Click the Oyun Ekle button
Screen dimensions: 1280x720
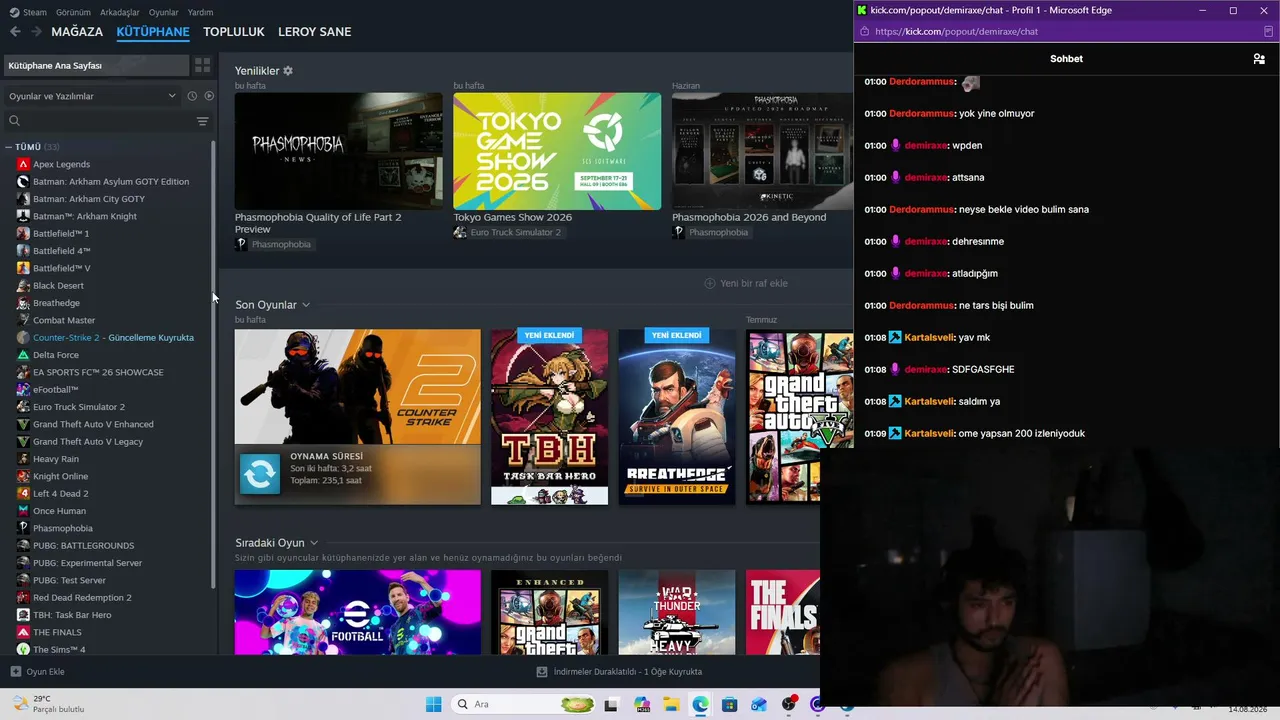37,672
